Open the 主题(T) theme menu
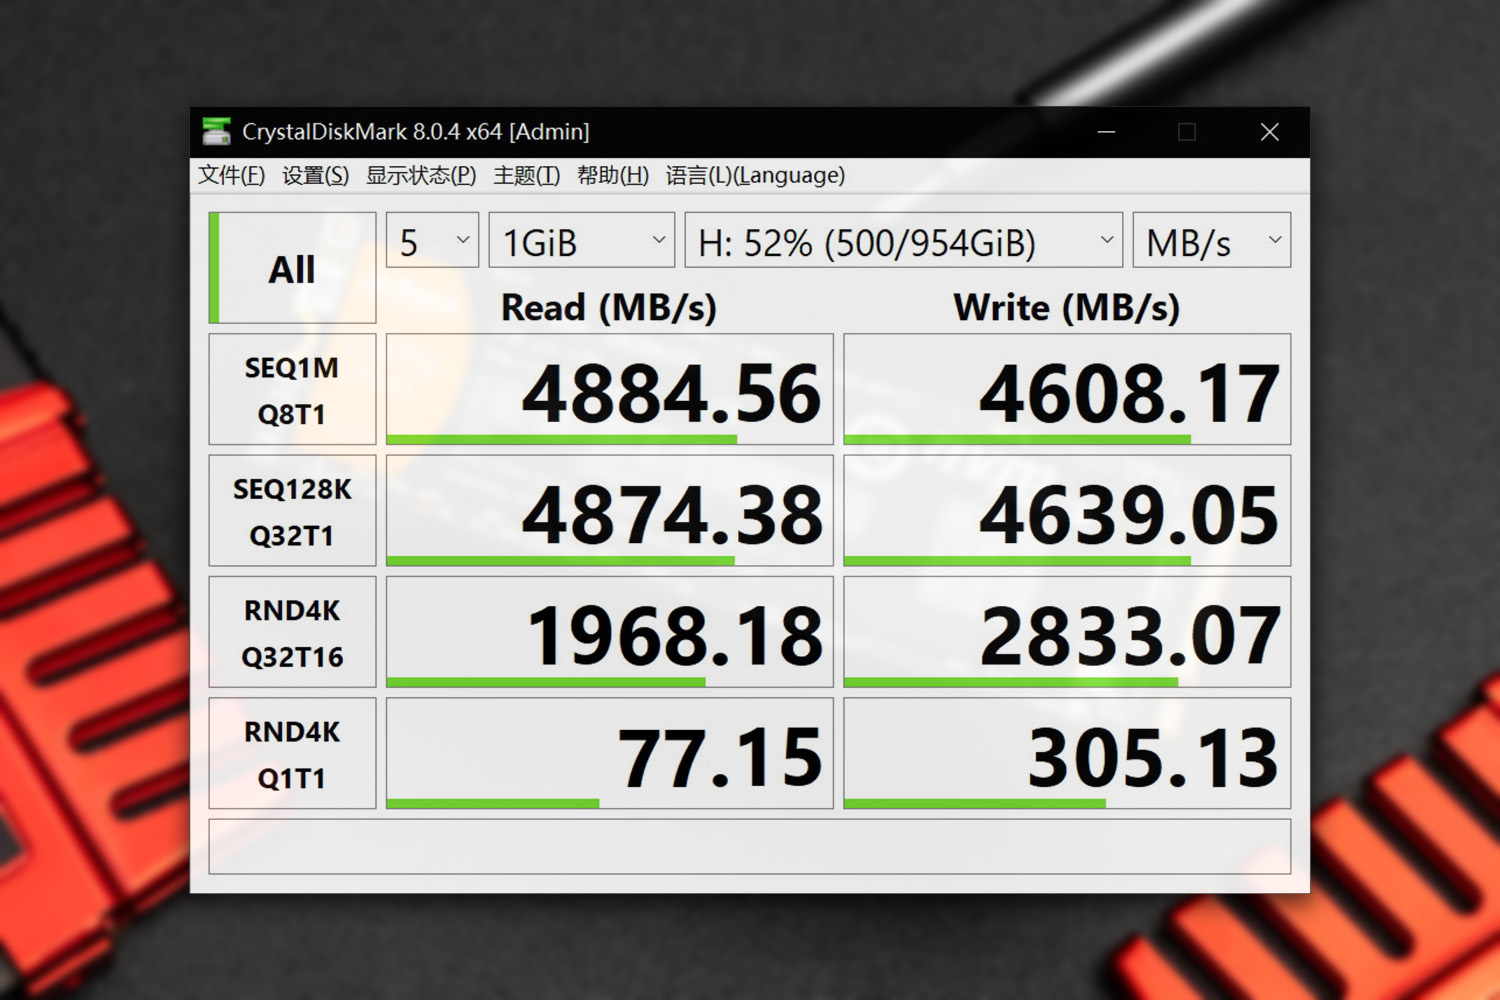Image resolution: width=1500 pixels, height=1000 pixels. (x=526, y=175)
